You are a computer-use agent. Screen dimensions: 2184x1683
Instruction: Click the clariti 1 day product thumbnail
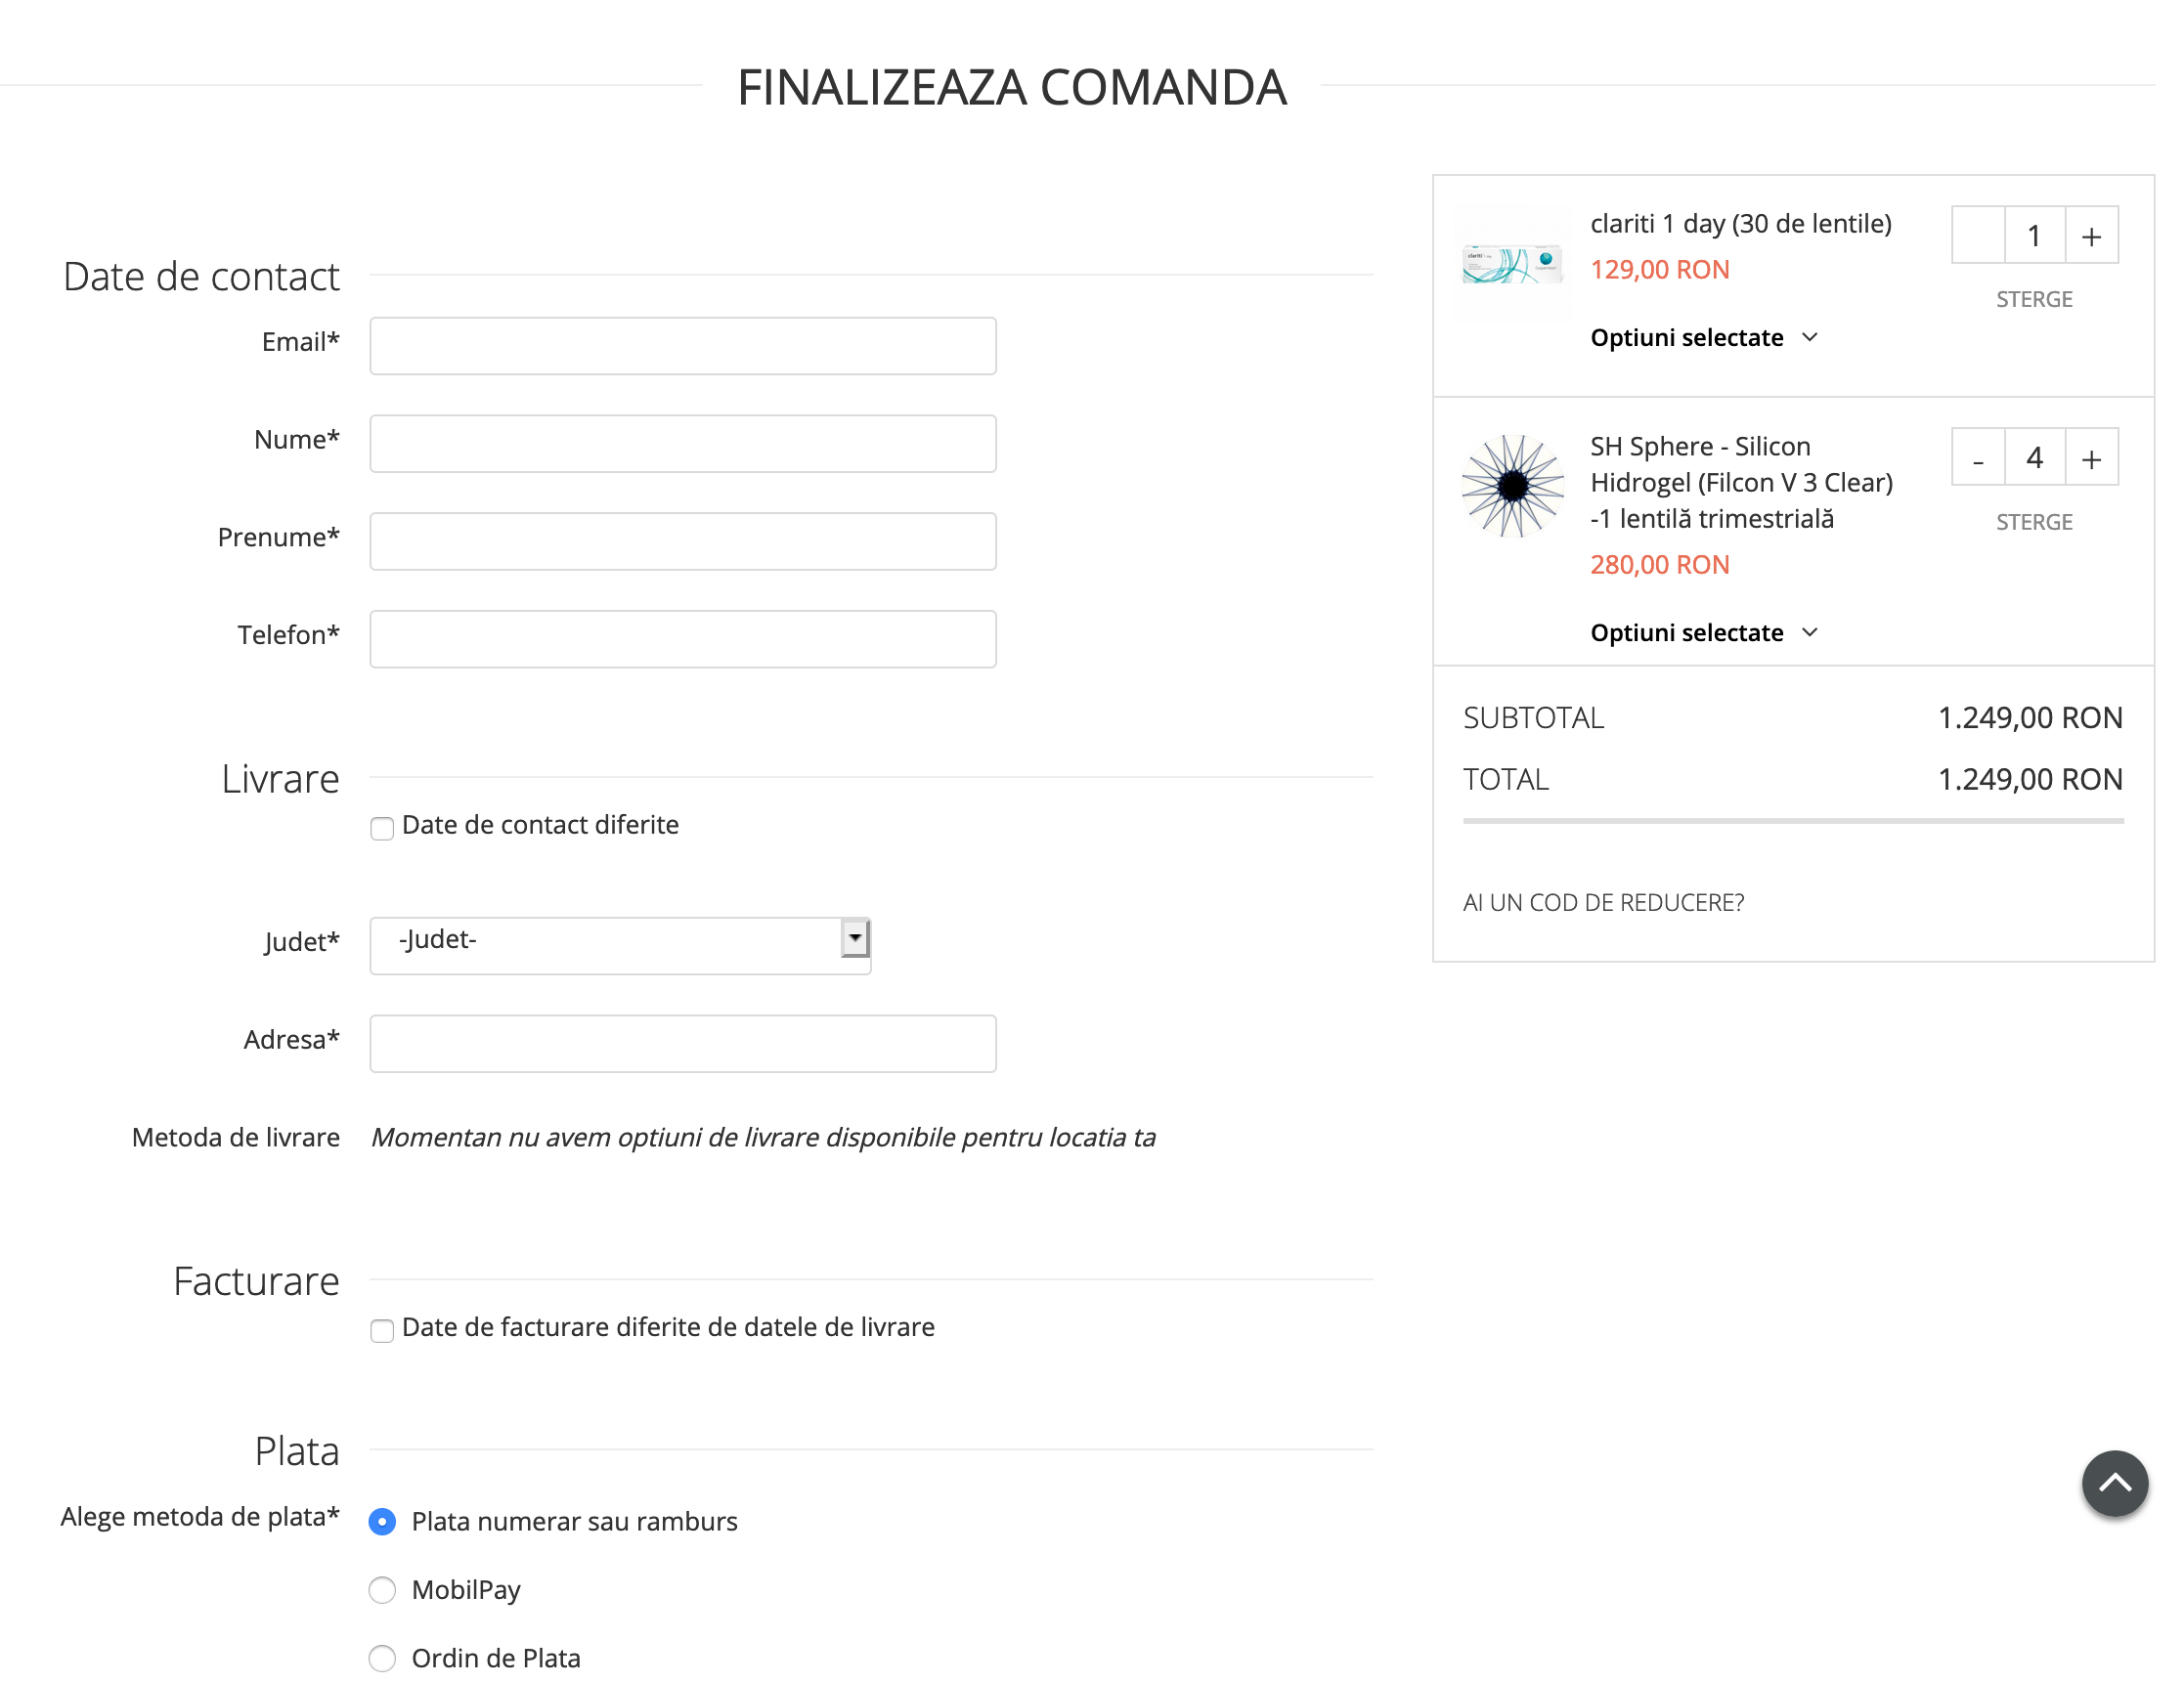(x=1512, y=264)
